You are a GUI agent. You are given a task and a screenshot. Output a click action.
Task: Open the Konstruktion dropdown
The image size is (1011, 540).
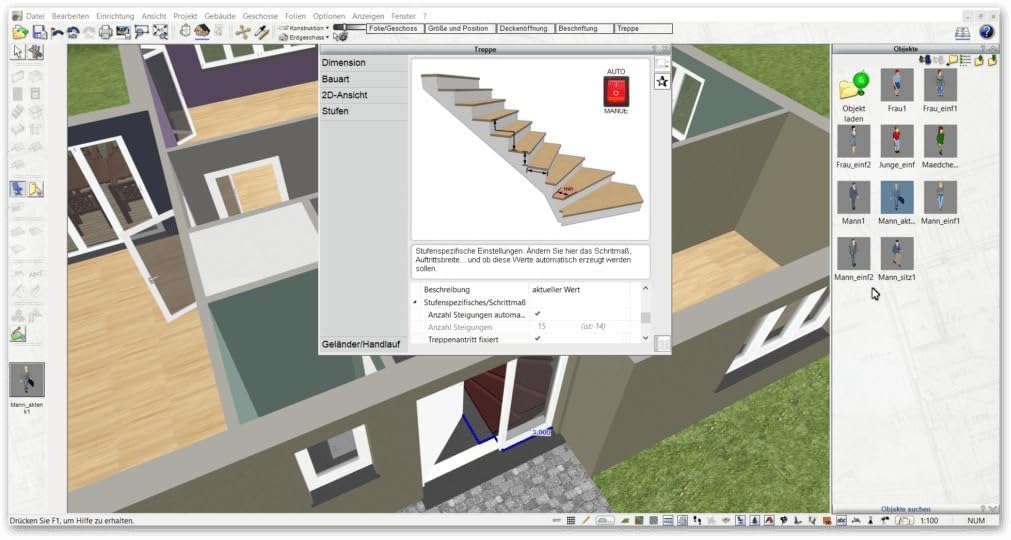[x=304, y=28]
